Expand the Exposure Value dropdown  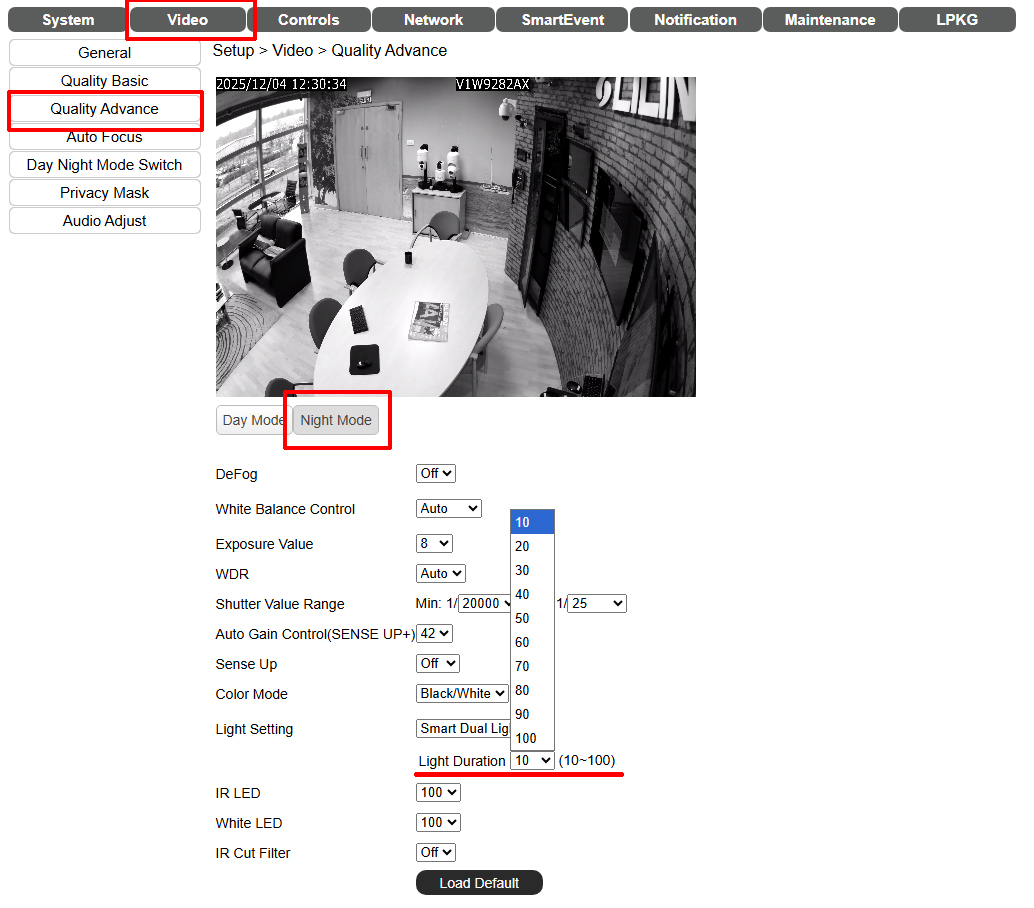click(x=434, y=544)
